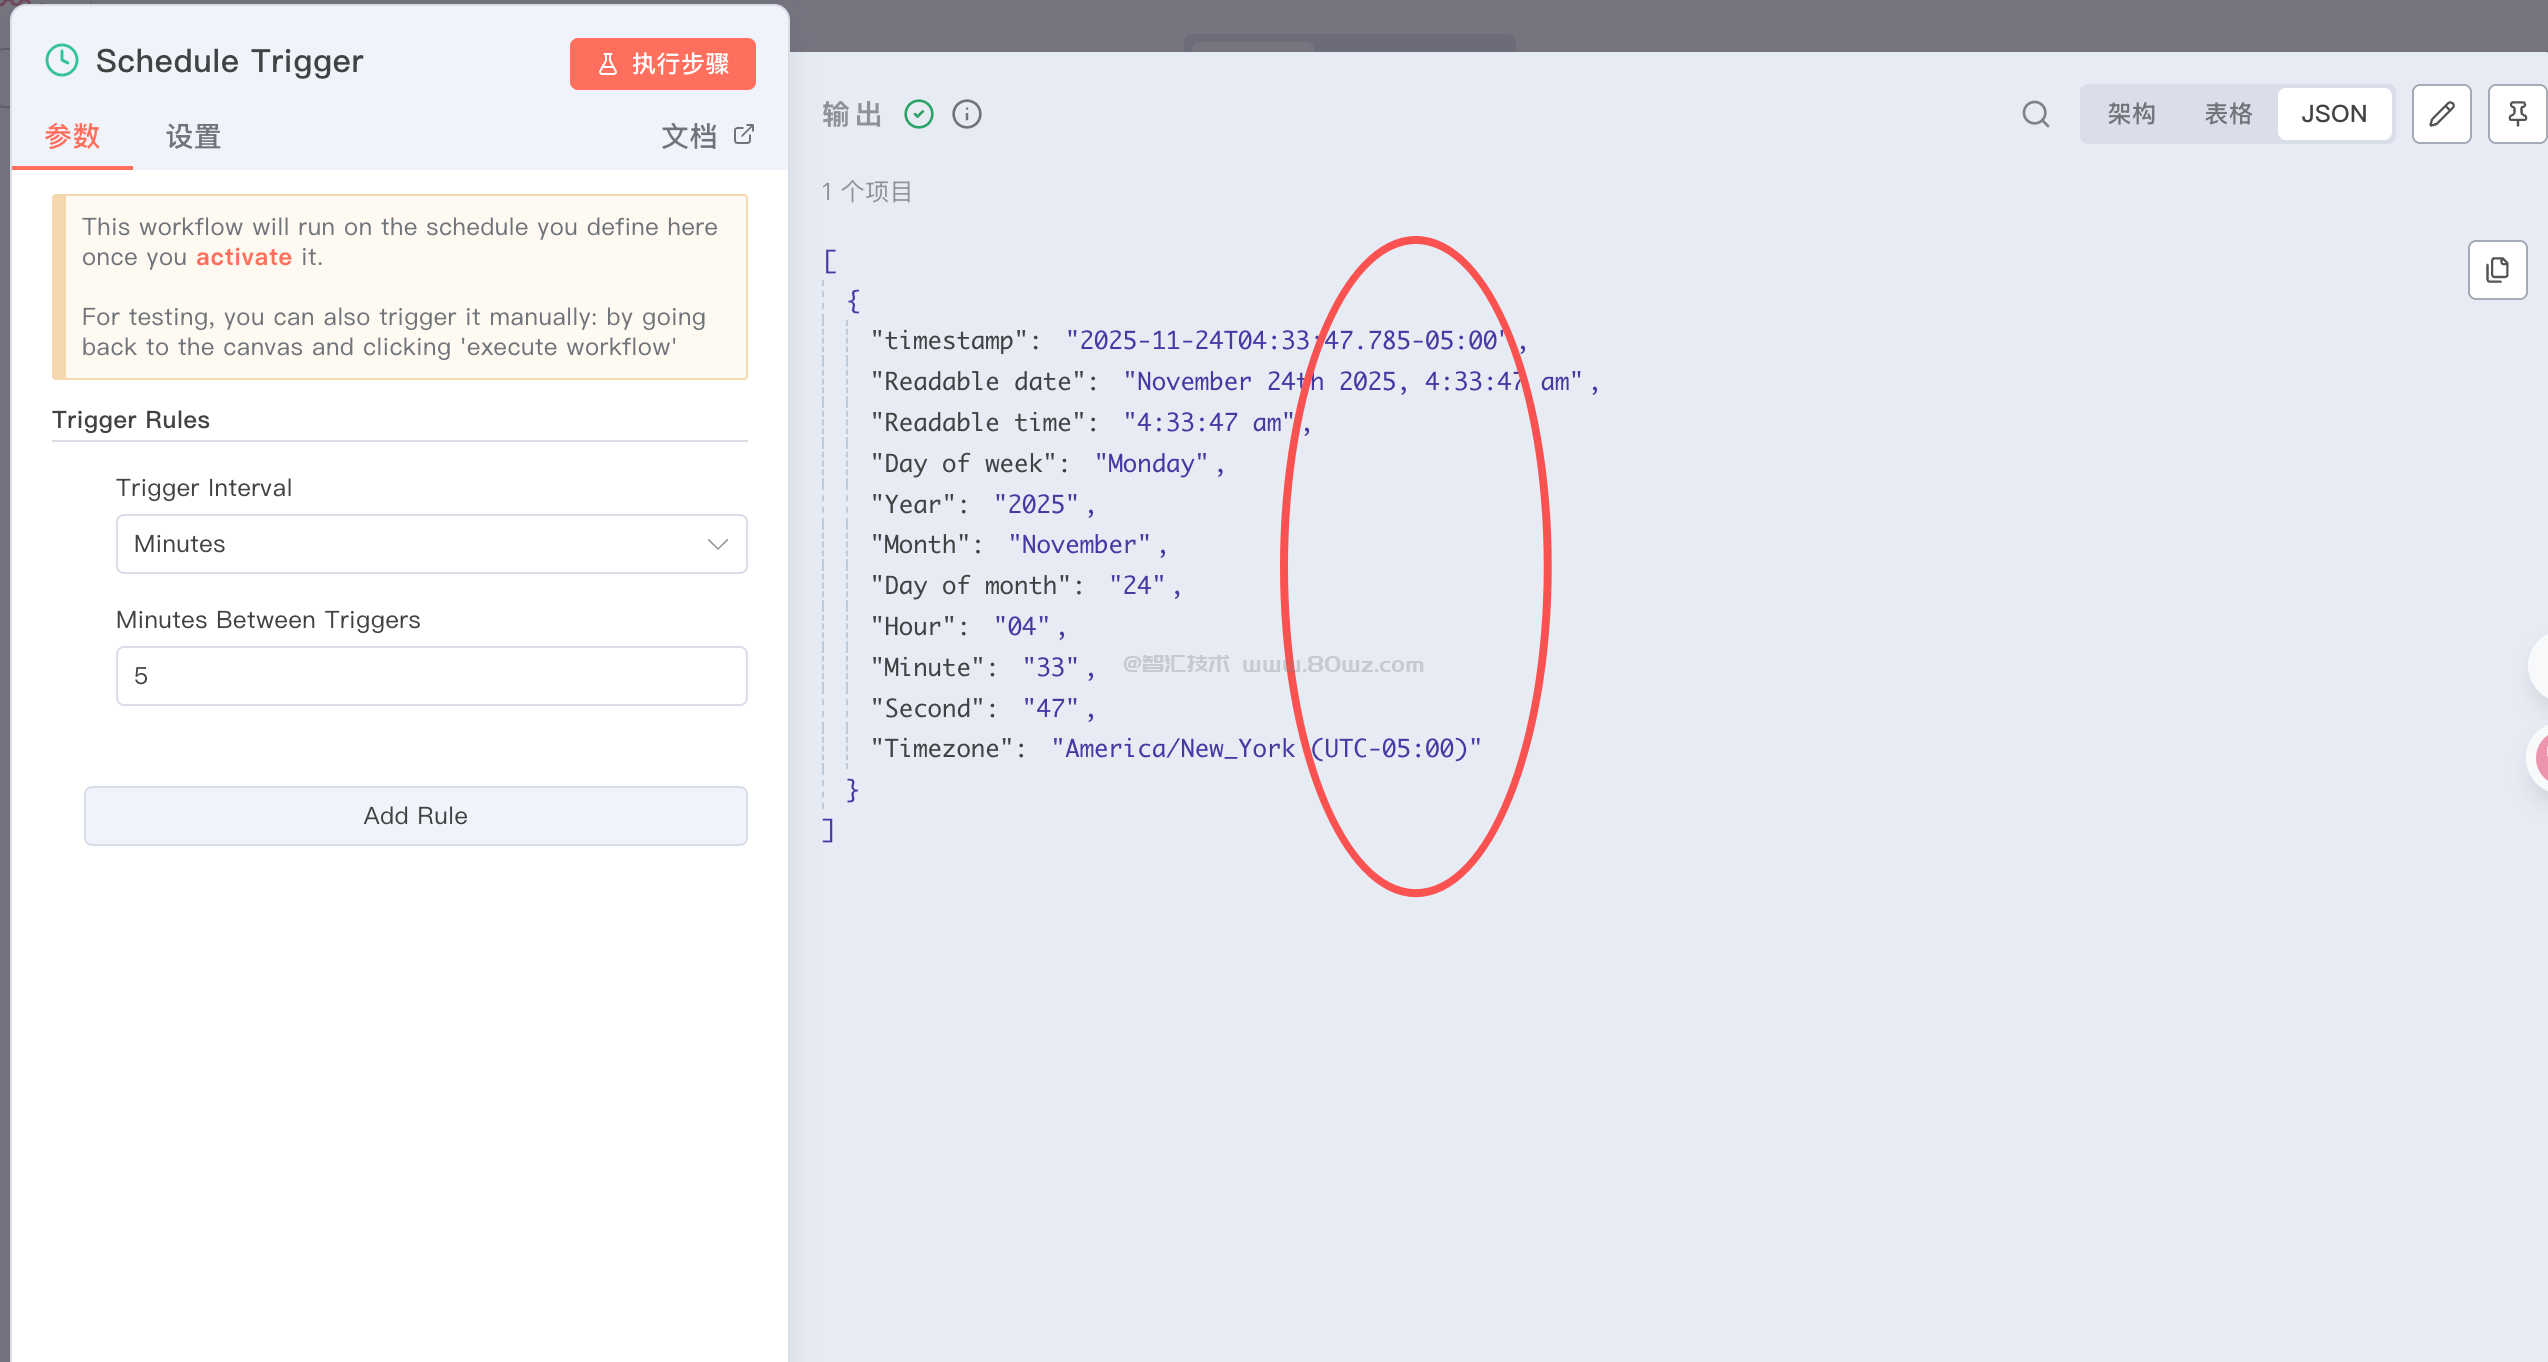Click the pencil edit output icon
2548x1362 pixels.
pyautogui.click(x=2441, y=114)
